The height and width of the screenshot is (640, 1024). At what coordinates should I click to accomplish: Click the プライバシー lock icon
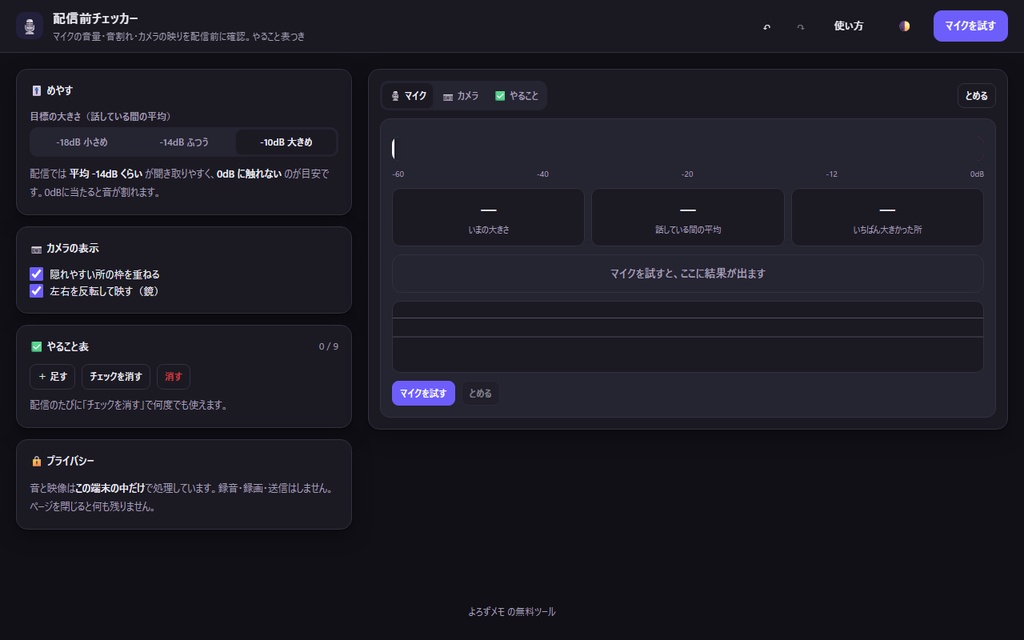pyautogui.click(x=37, y=461)
